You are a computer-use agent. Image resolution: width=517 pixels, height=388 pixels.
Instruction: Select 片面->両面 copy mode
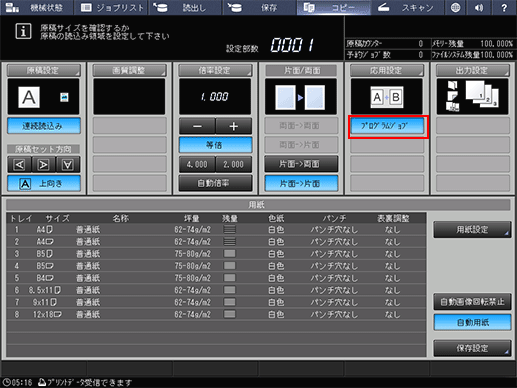click(301, 164)
